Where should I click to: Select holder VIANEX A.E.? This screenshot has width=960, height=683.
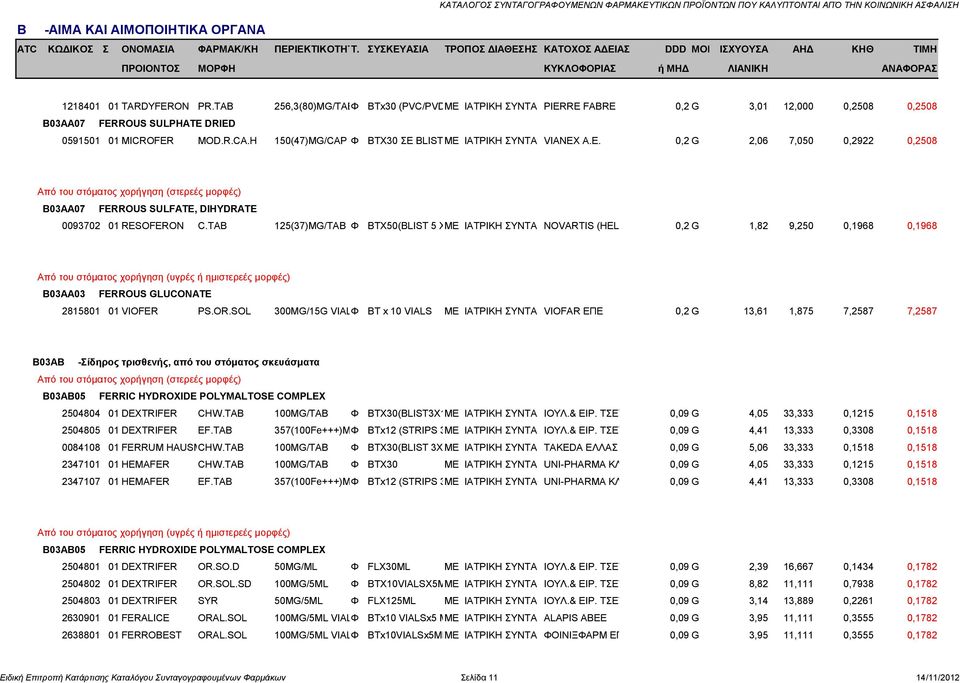[572, 141]
